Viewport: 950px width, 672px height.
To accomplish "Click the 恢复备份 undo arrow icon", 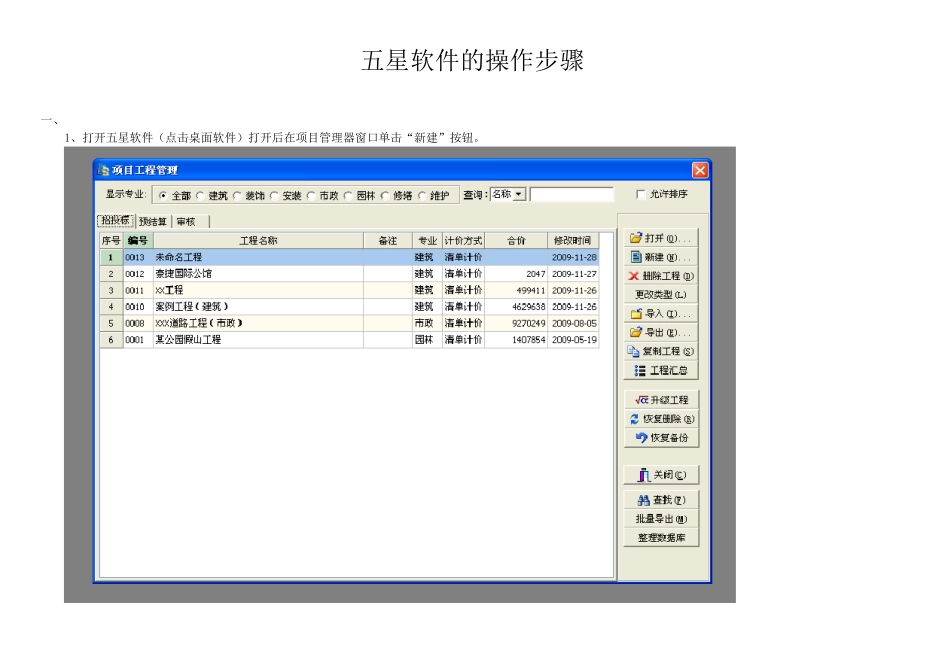I will [641, 437].
